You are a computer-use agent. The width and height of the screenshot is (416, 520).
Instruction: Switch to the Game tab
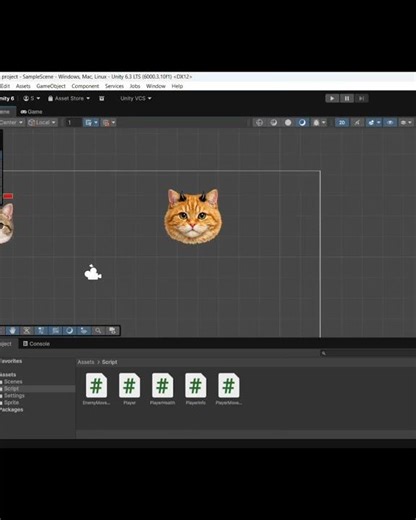[32, 112]
